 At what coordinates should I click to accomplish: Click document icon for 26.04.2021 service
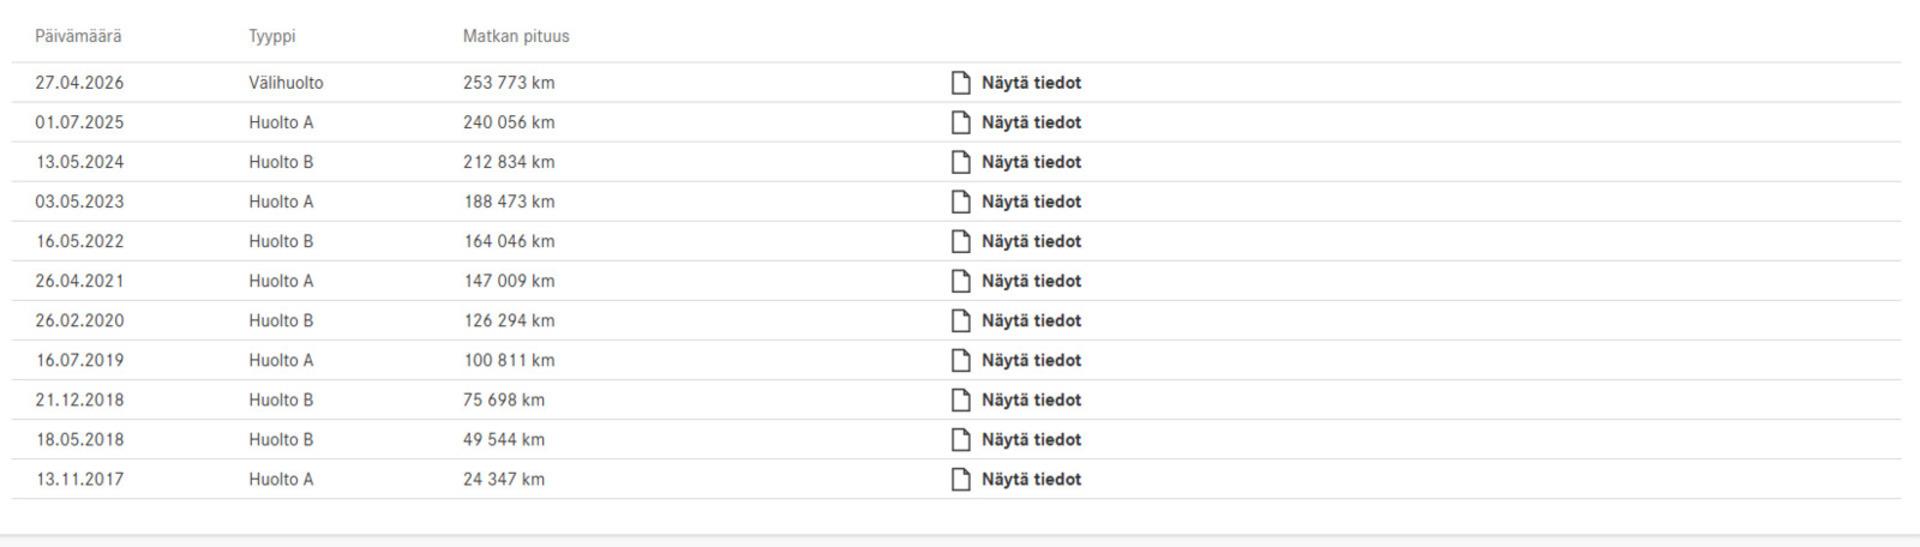pyautogui.click(x=960, y=281)
